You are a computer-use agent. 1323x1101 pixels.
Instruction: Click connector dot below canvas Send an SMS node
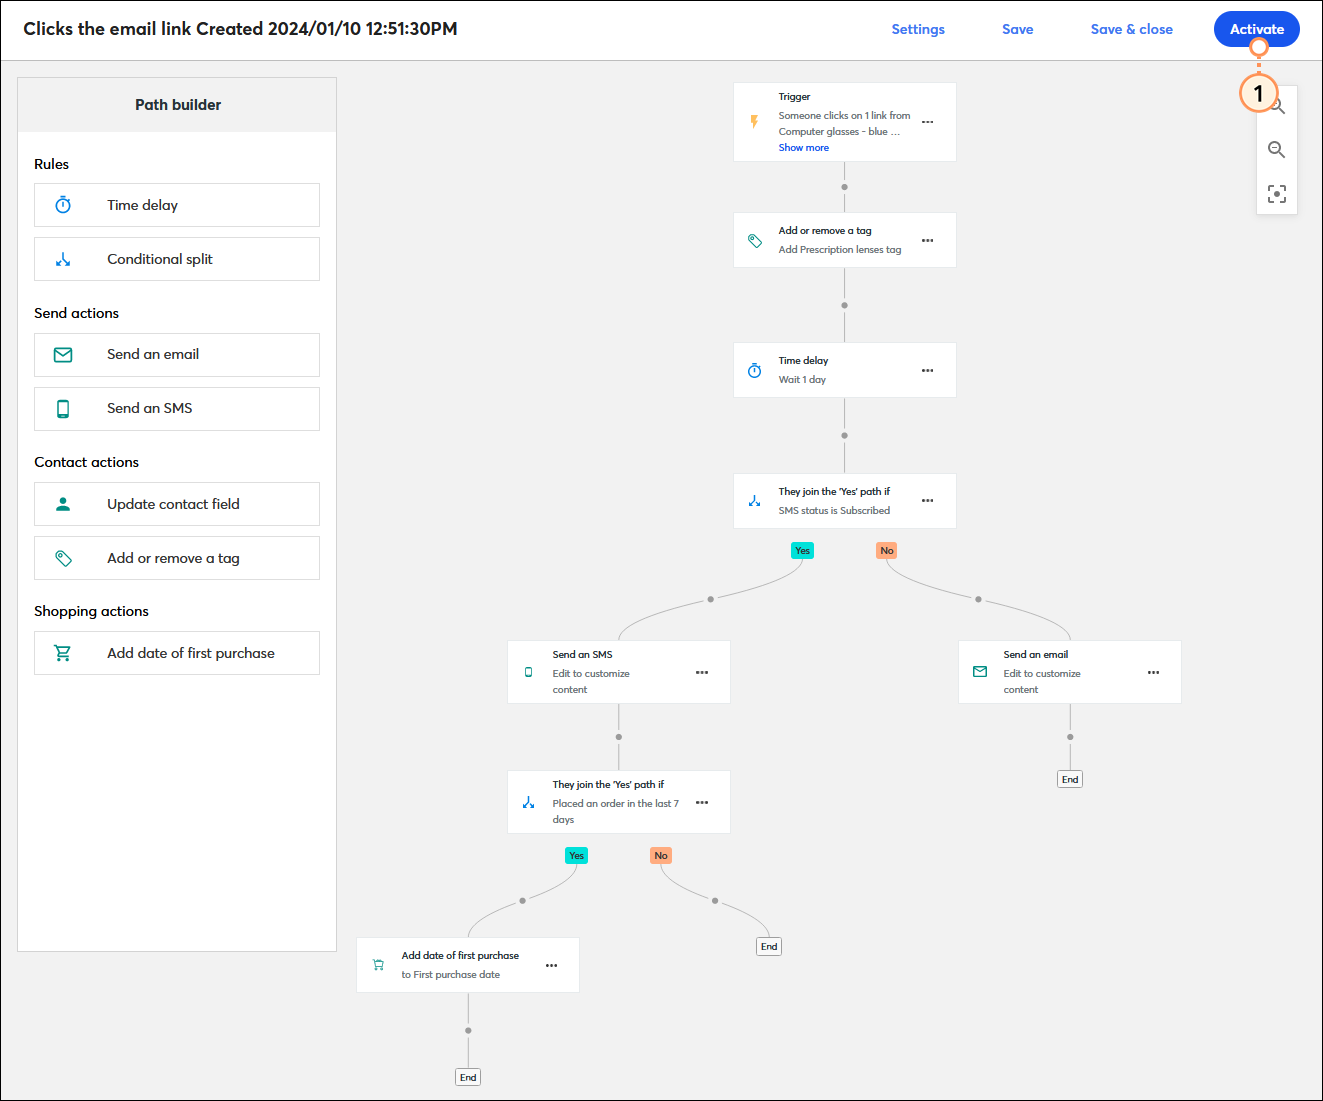click(x=619, y=737)
